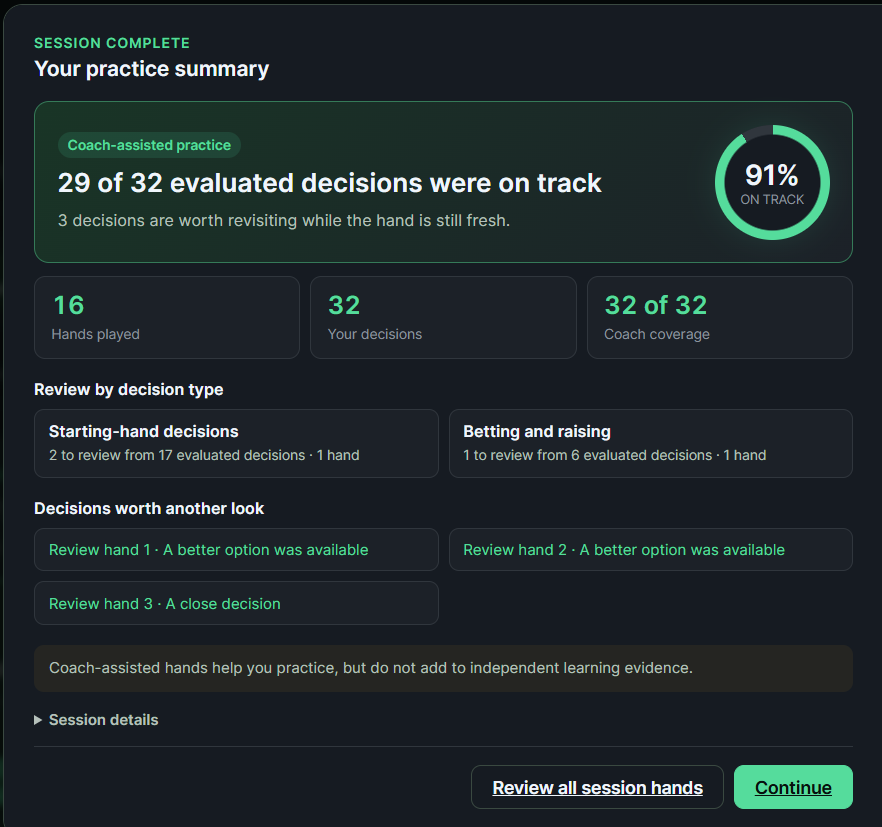Open Review all session hands

pyautogui.click(x=597, y=787)
